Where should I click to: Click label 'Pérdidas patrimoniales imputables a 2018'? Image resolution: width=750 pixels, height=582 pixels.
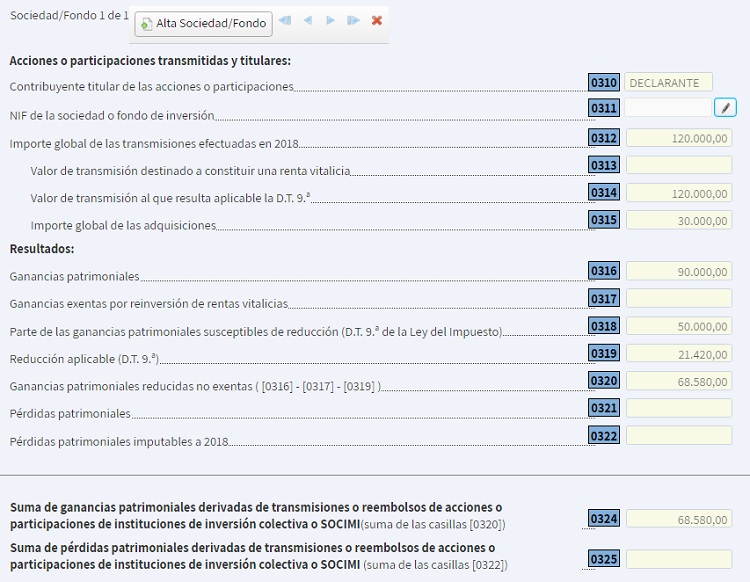(119, 441)
